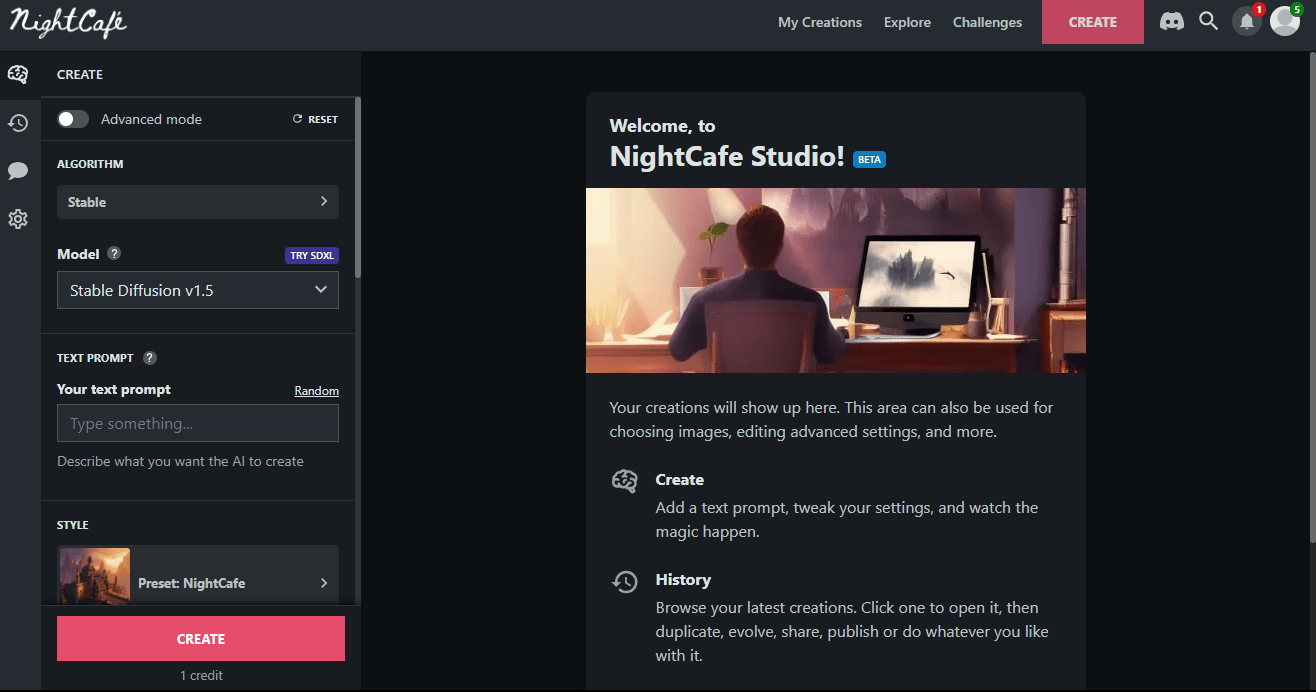Open the user profile avatar
This screenshot has height=692, width=1316.
point(1285,21)
